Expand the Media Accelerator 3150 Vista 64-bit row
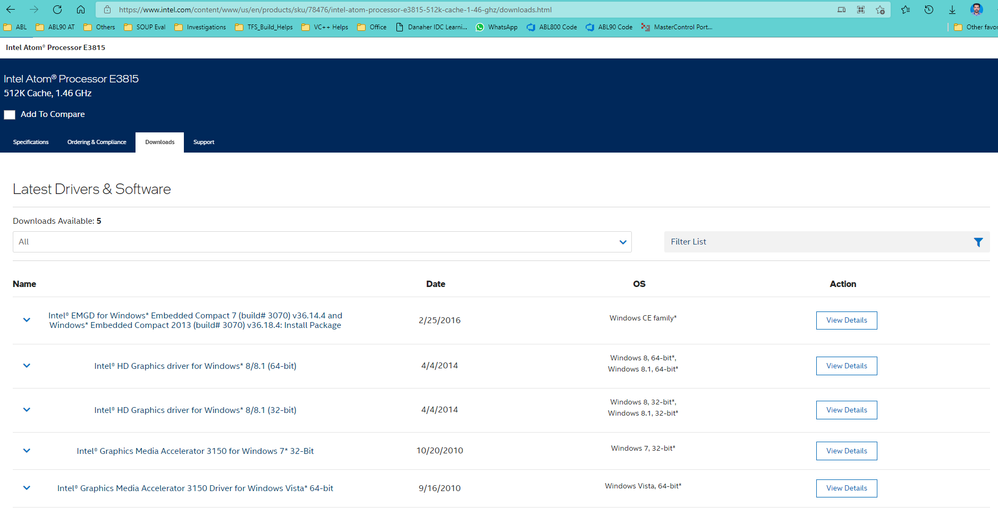Viewport: 998px width, 531px height. click(x=27, y=488)
